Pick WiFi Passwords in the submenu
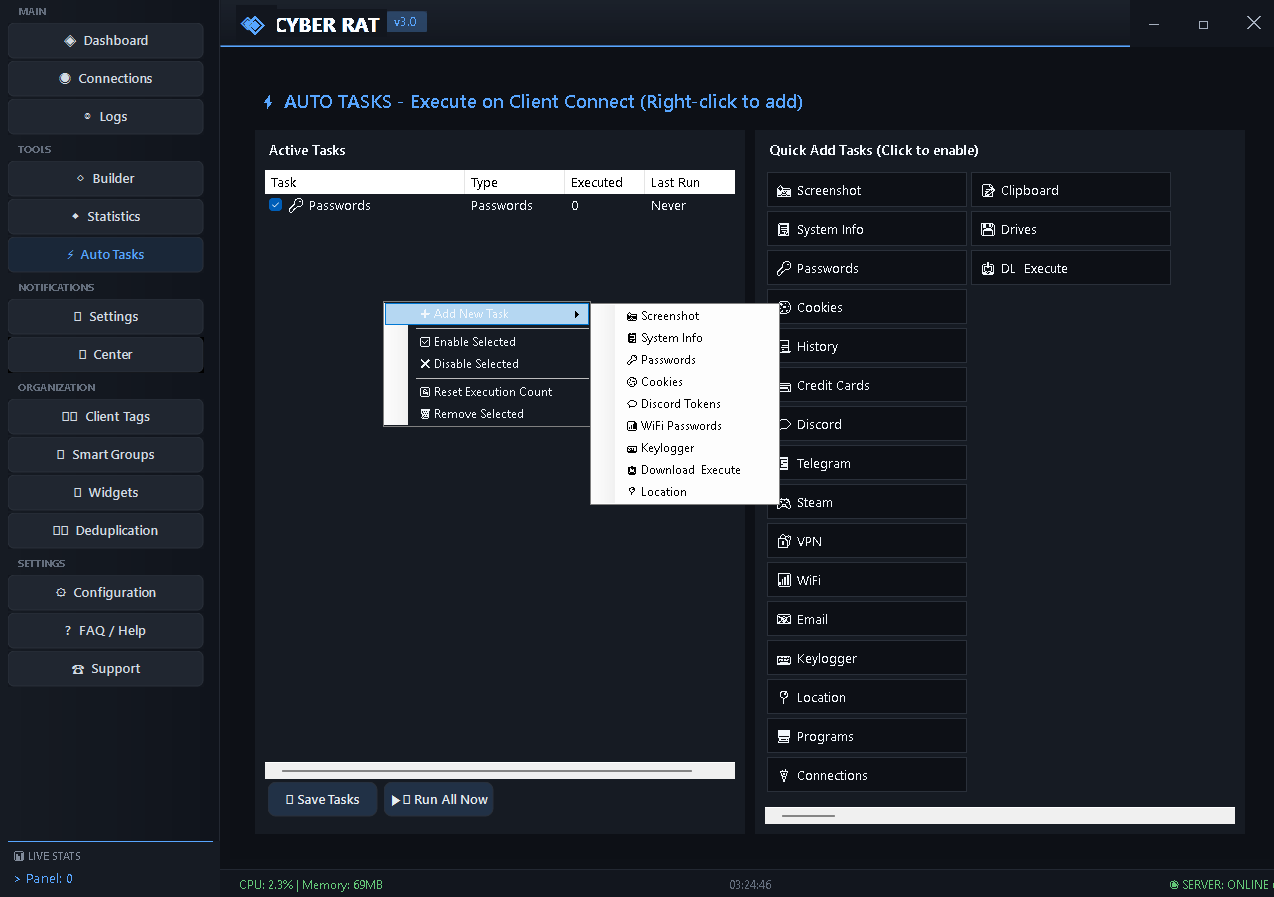The height and width of the screenshot is (897, 1274). click(x=685, y=426)
